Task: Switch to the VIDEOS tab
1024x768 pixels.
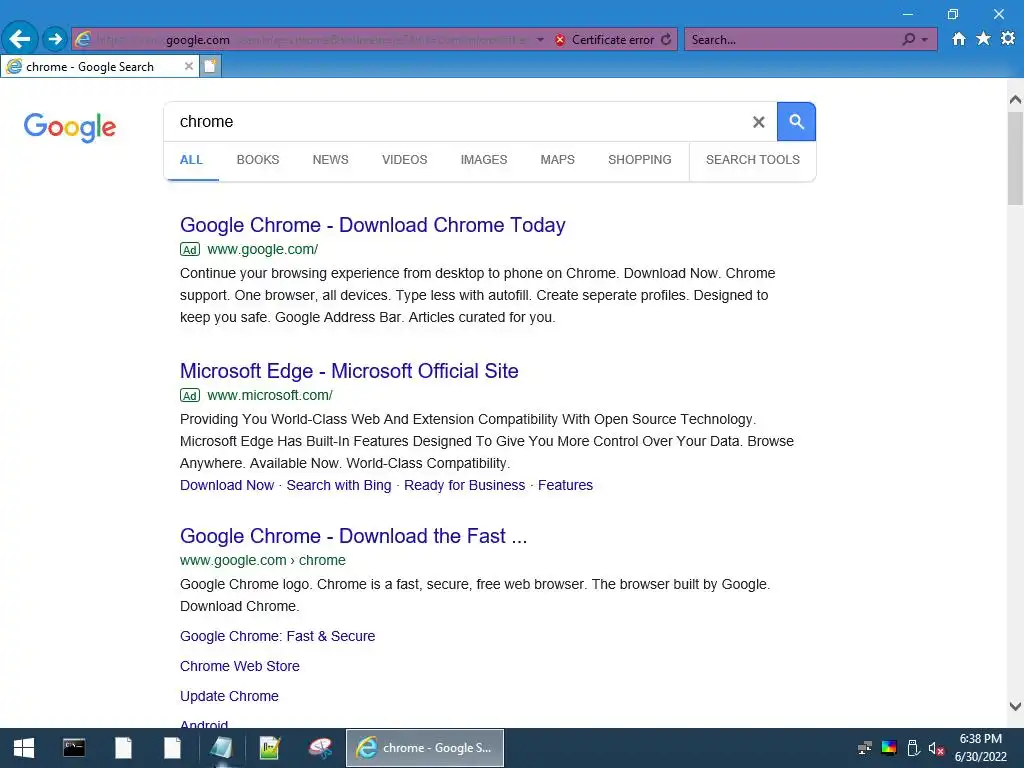Action: pyautogui.click(x=404, y=160)
